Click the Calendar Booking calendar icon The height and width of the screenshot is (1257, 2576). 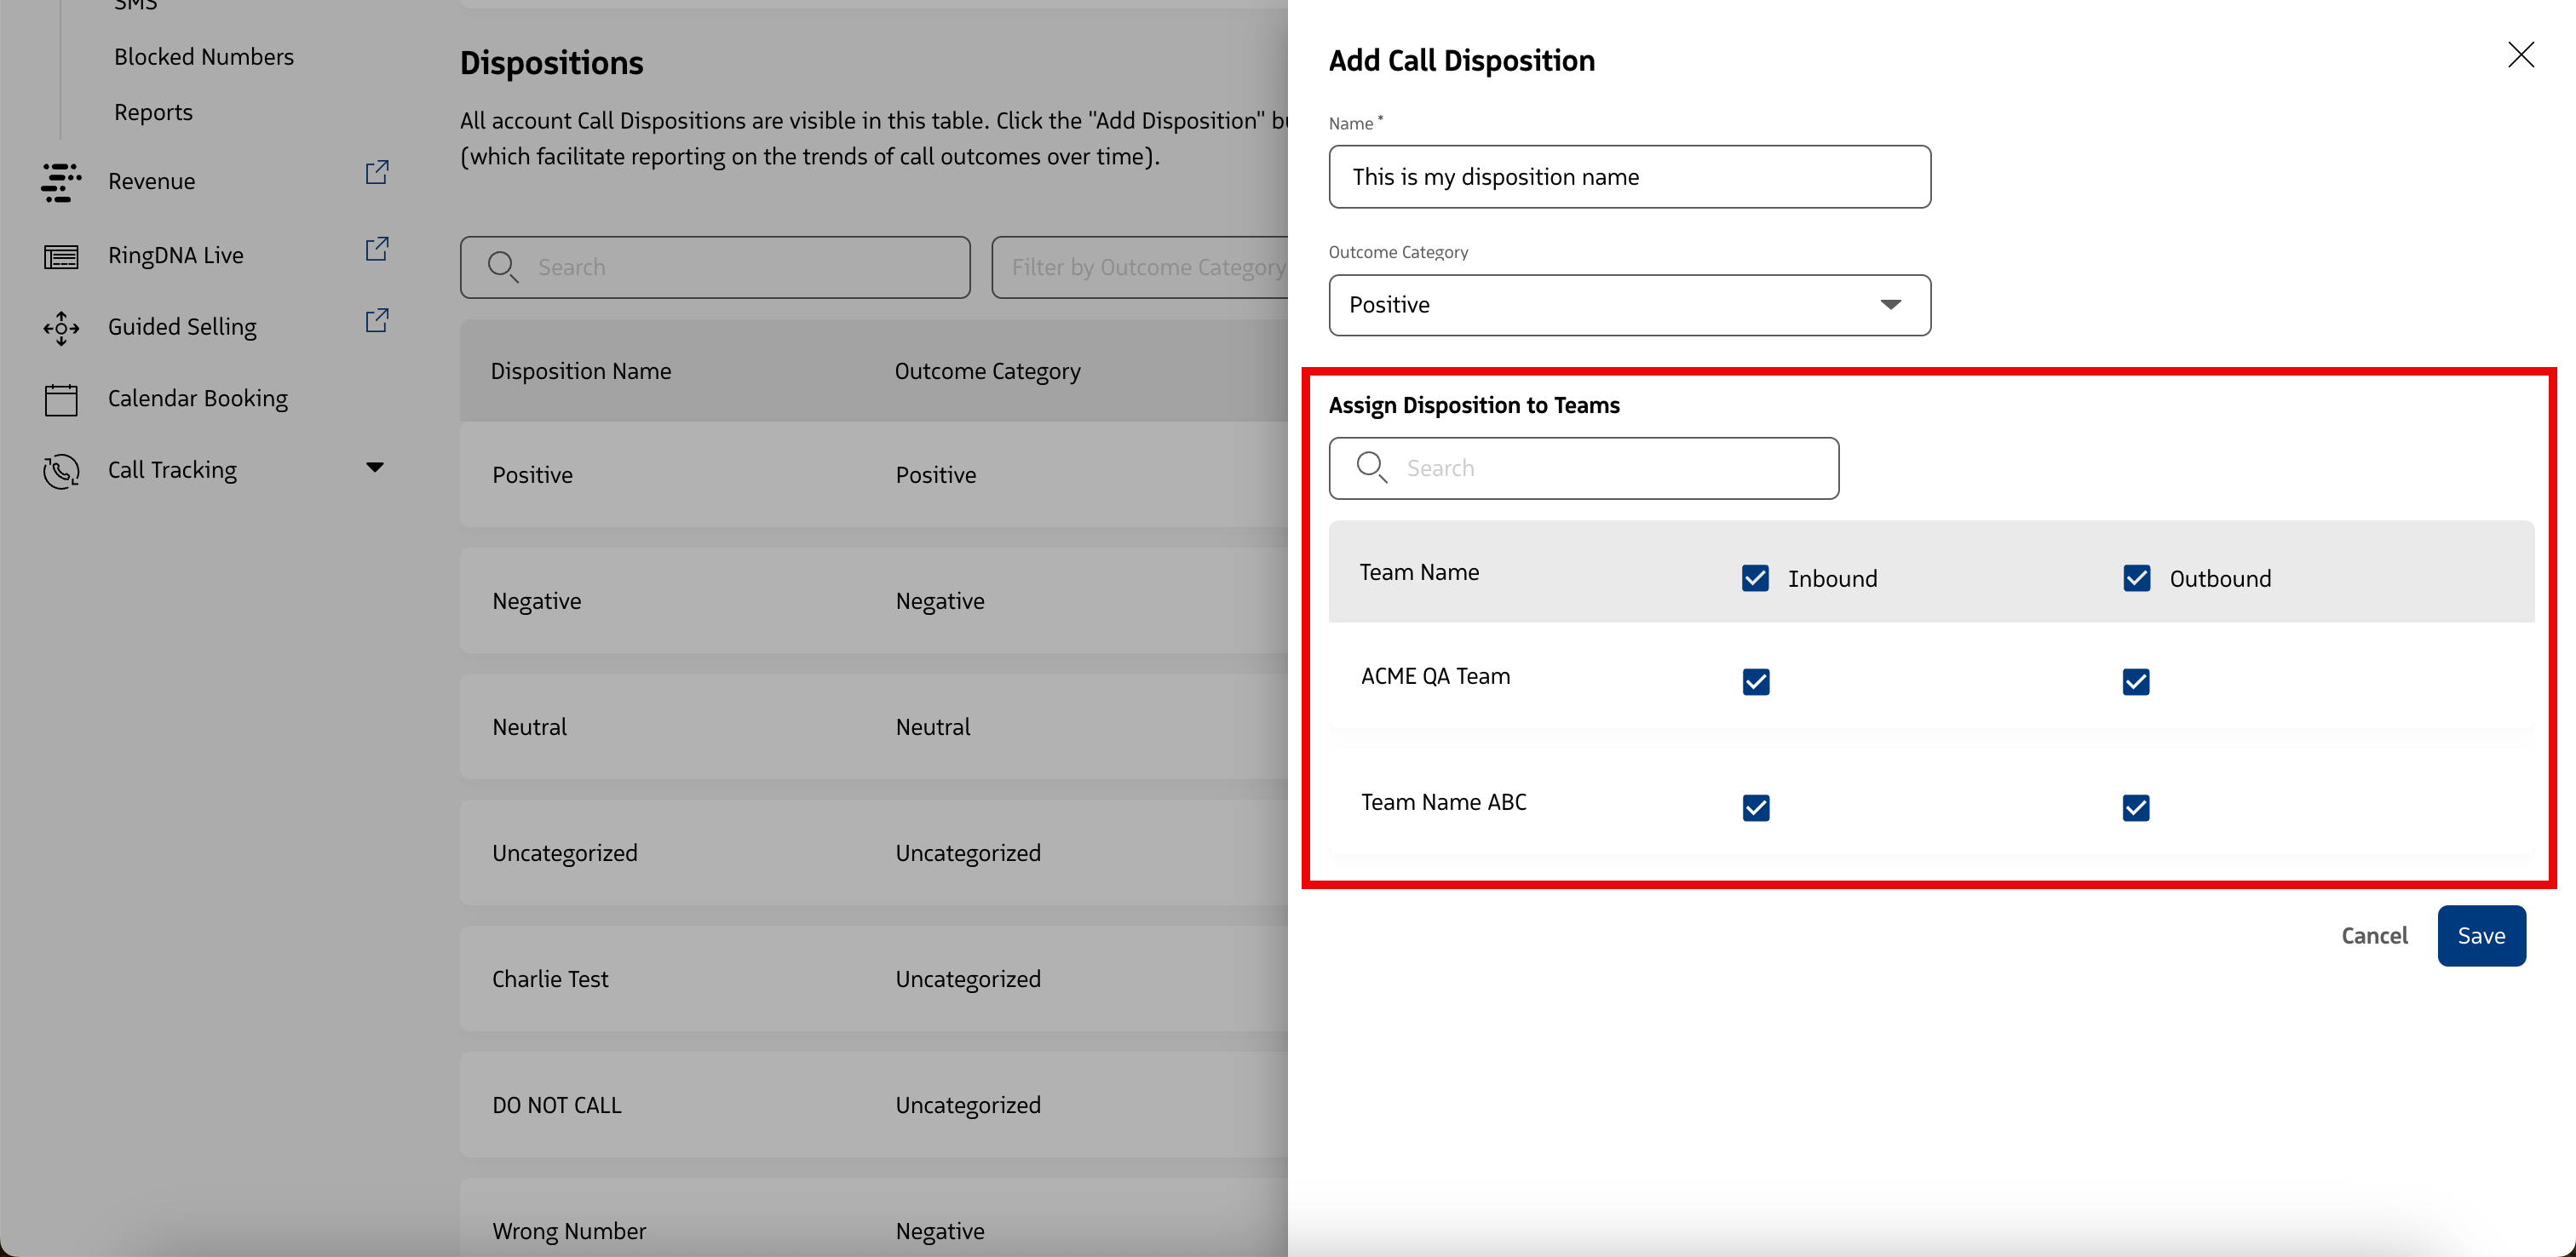[61, 399]
